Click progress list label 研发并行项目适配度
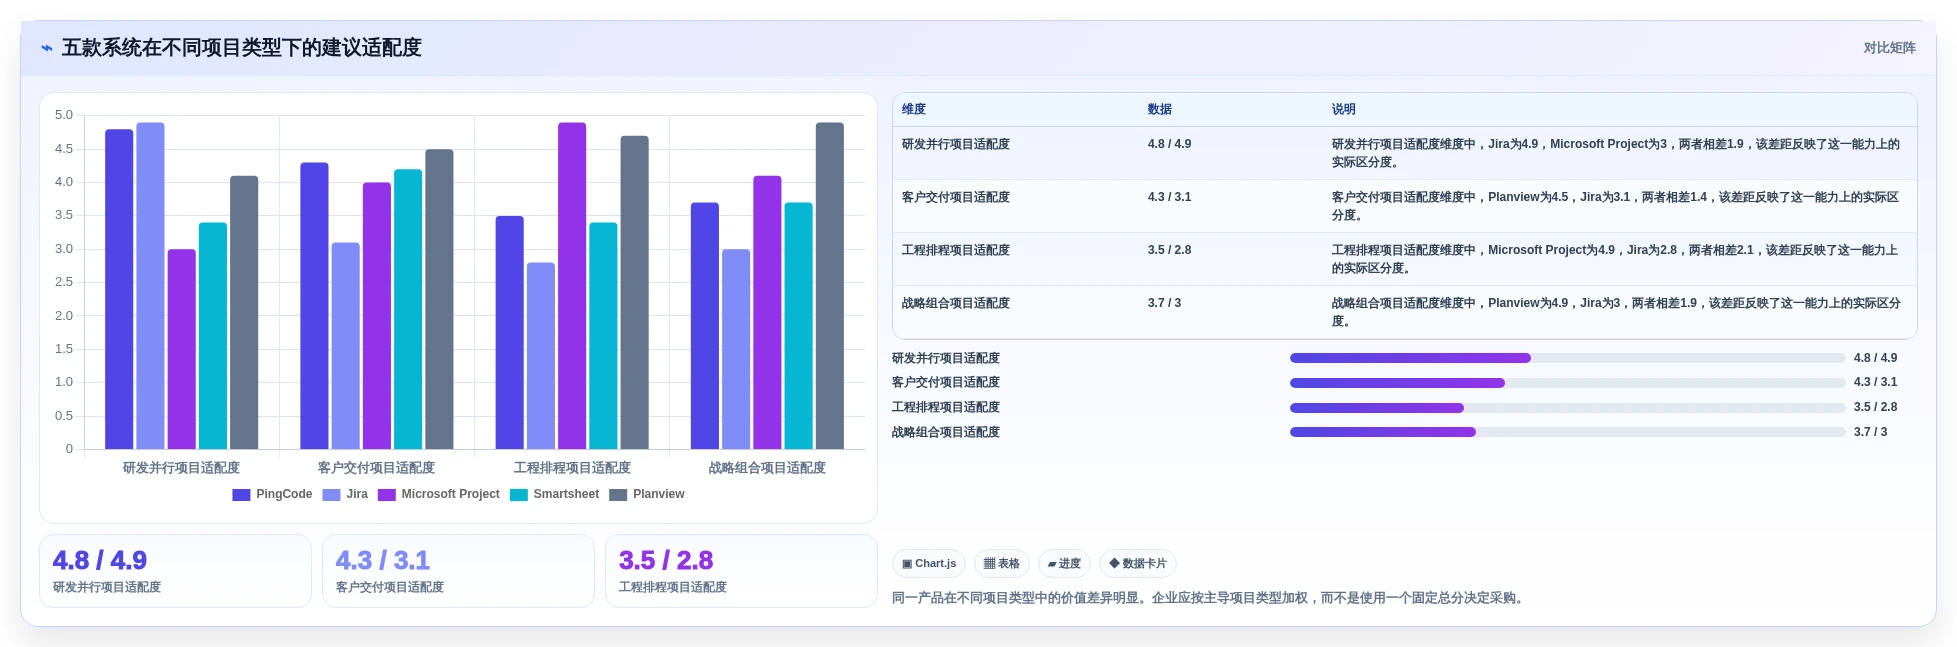This screenshot has width=1957, height=647. (946, 358)
